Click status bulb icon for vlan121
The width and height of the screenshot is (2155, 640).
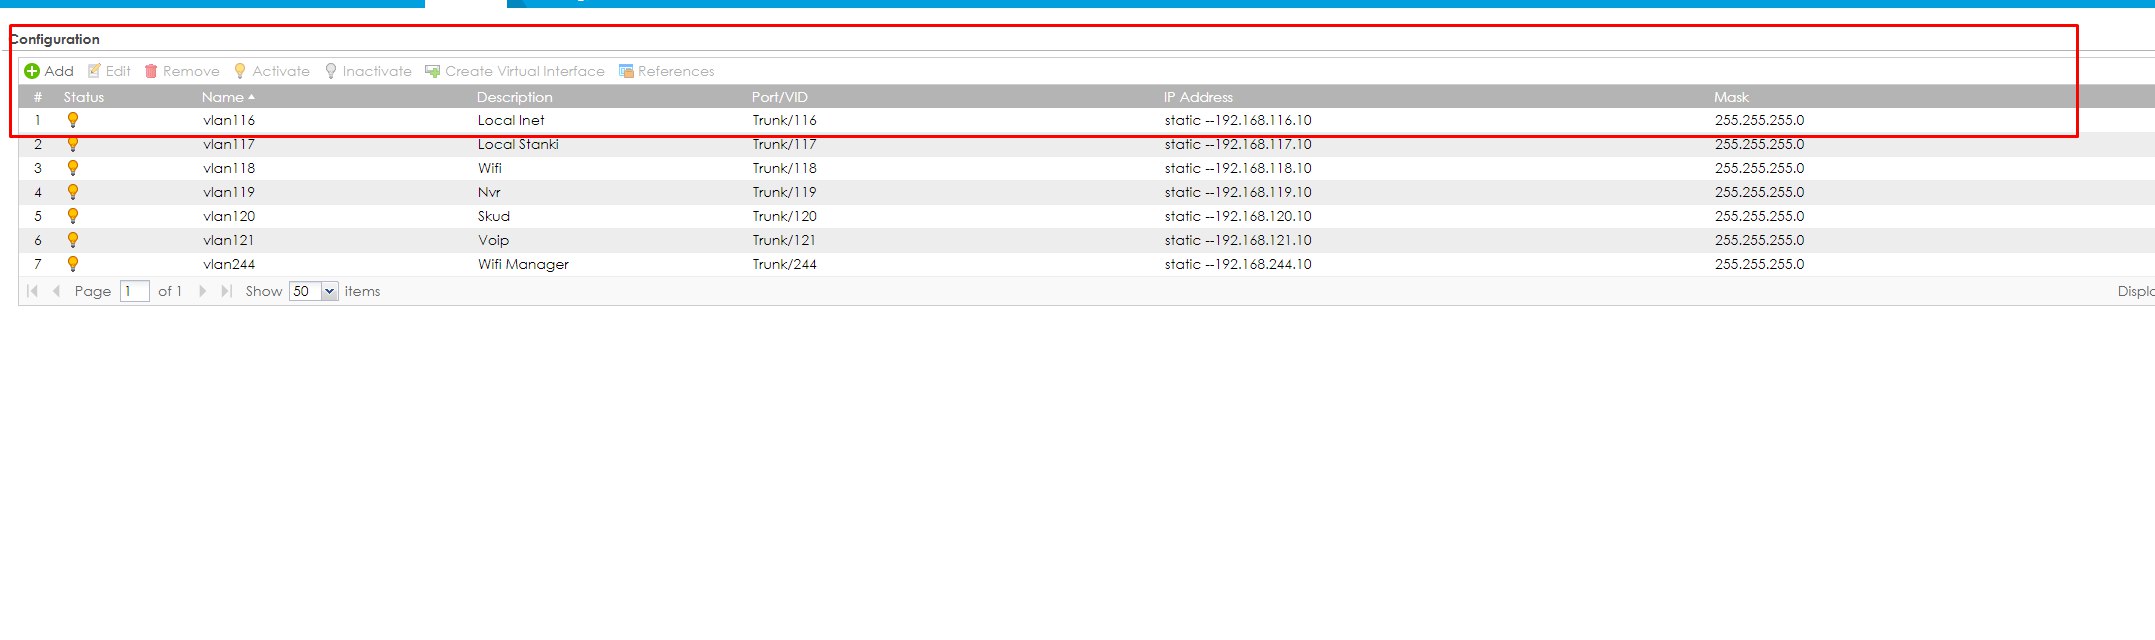tap(73, 240)
